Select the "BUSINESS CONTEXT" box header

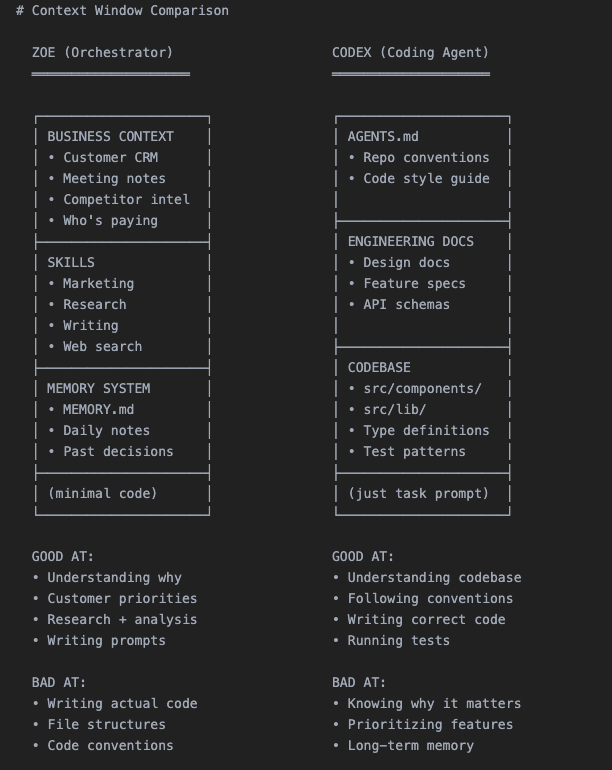pos(110,136)
